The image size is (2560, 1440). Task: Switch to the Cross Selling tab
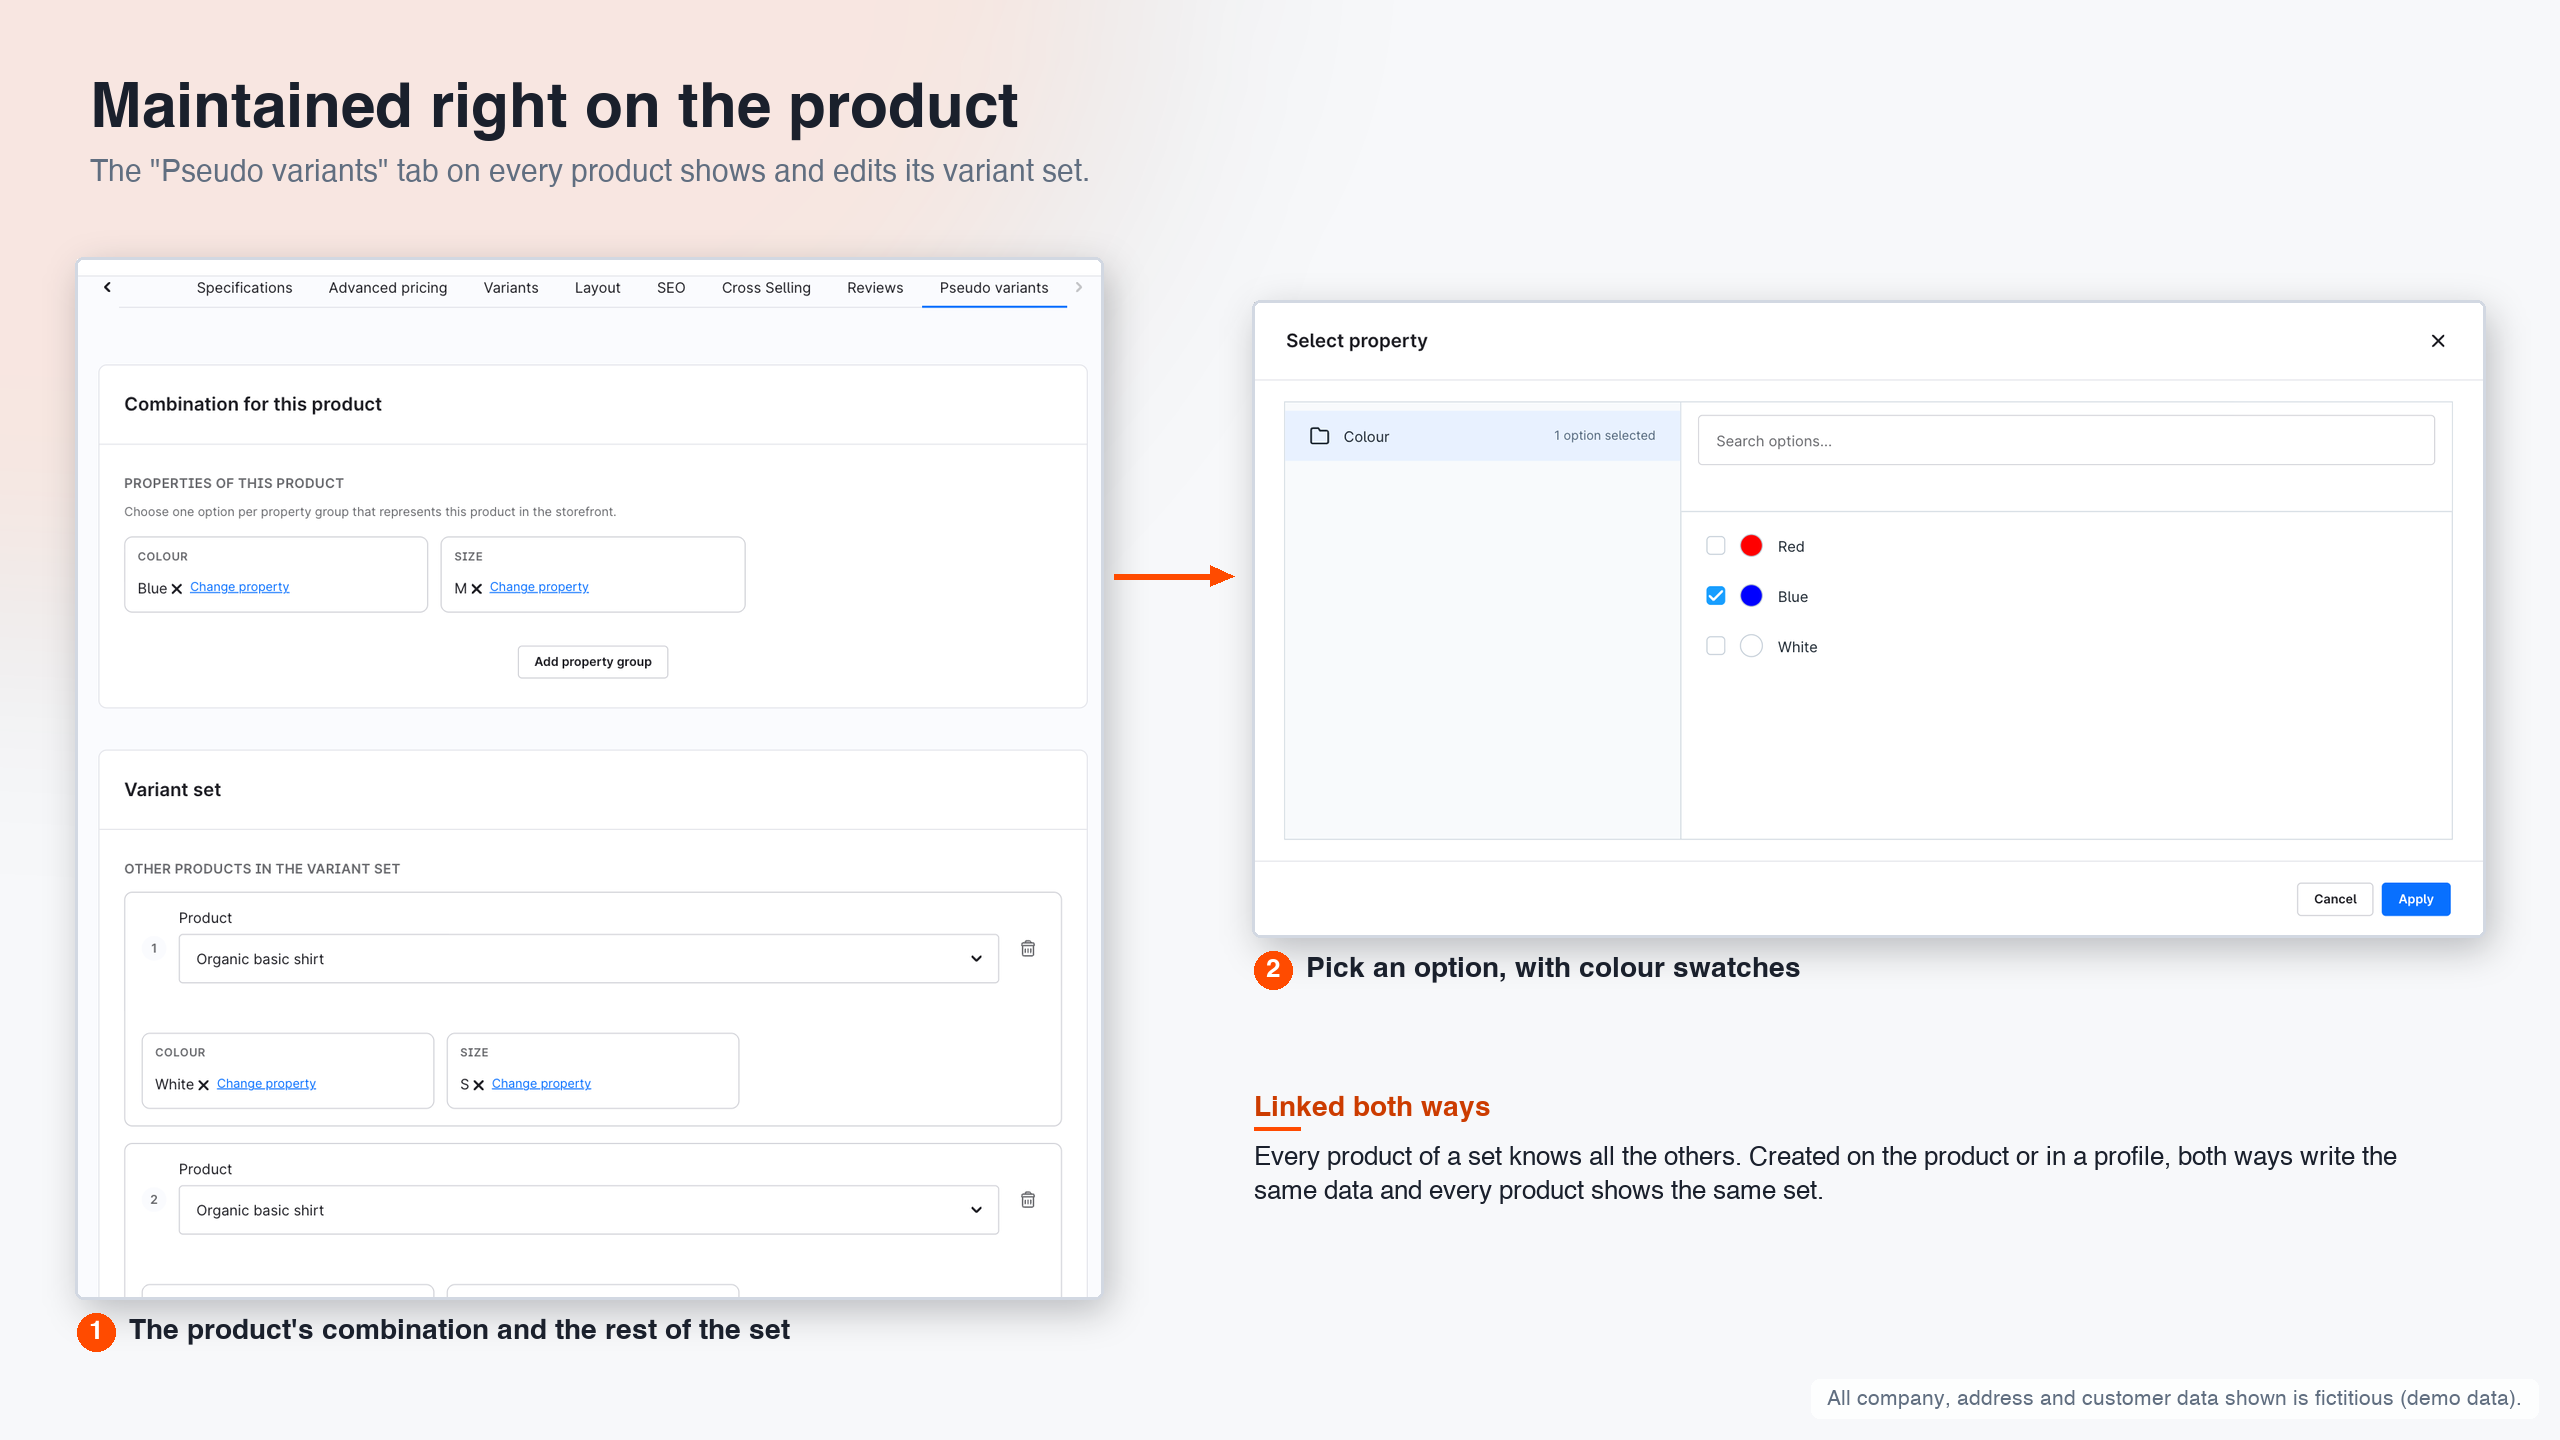click(x=766, y=288)
